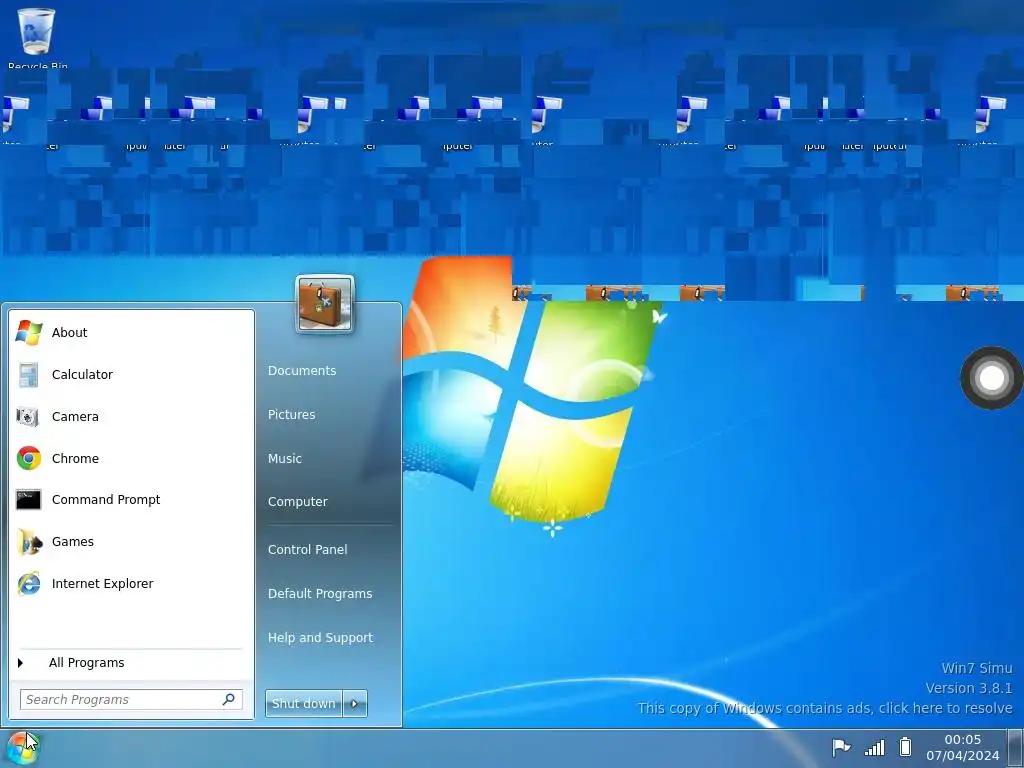Click the floating round assistive button

click(x=991, y=377)
